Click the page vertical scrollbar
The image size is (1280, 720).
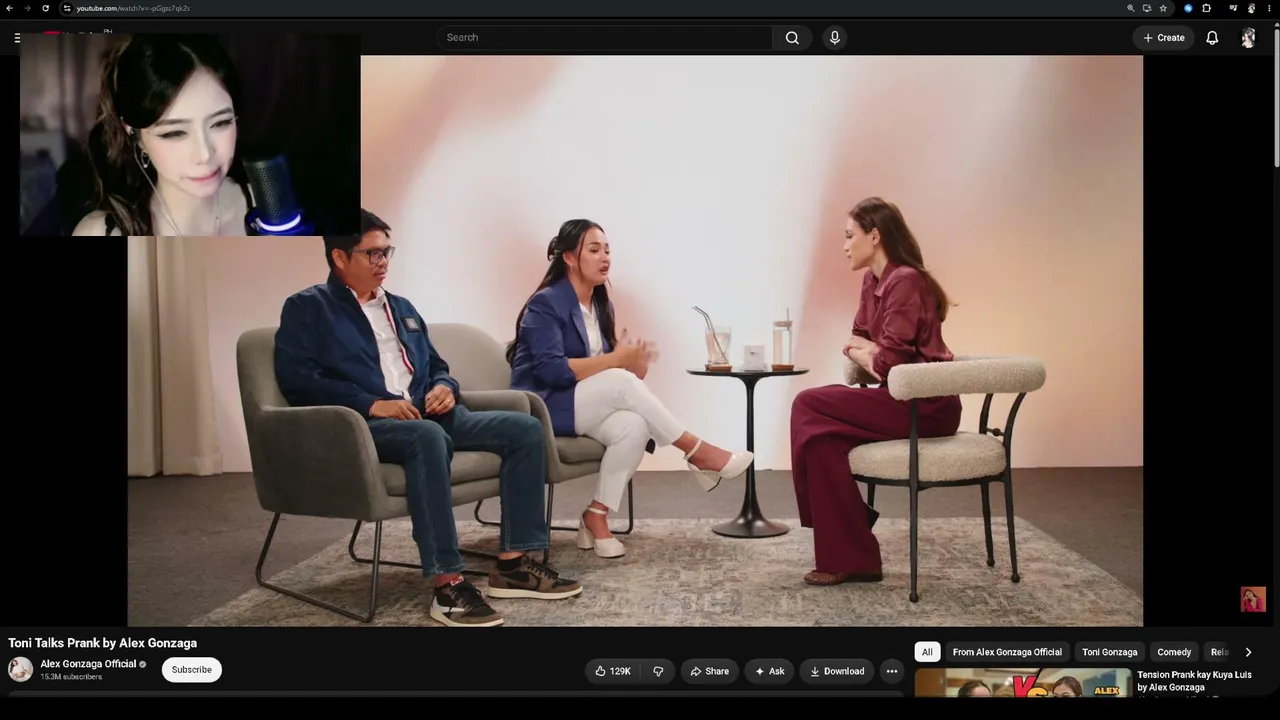[x=1276, y=100]
